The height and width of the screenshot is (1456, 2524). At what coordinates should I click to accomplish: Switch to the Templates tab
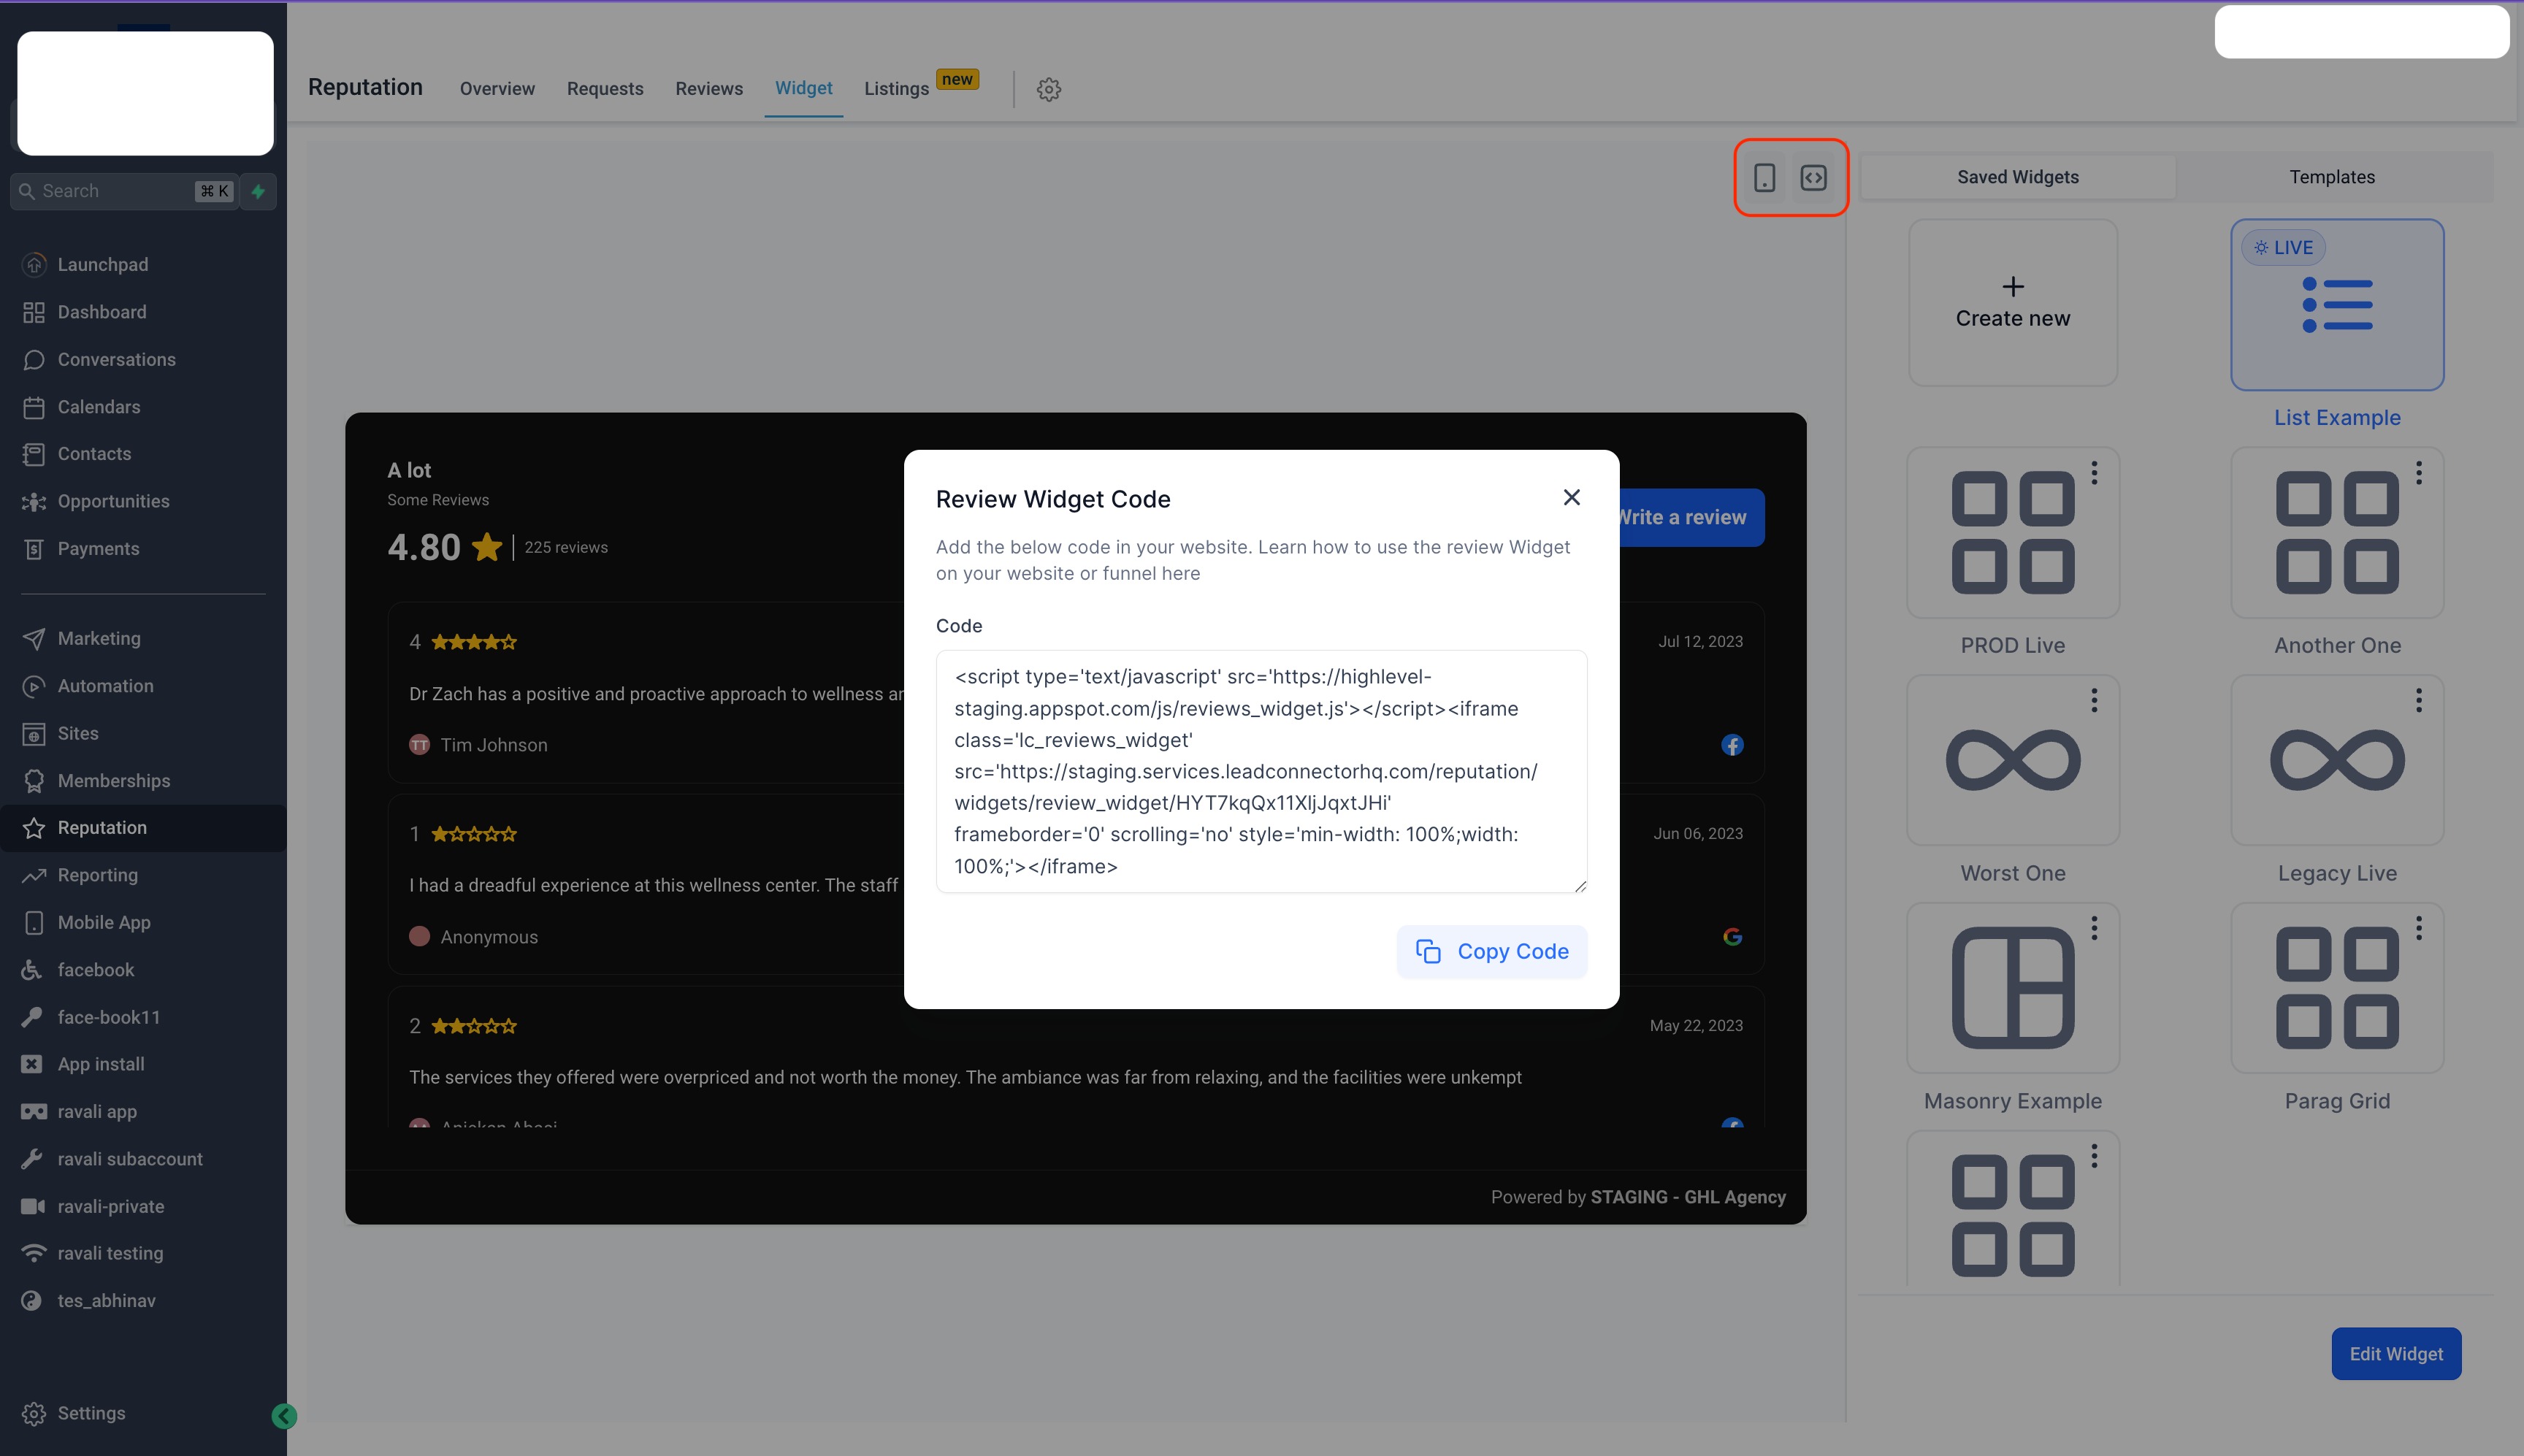coord(2331,177)
